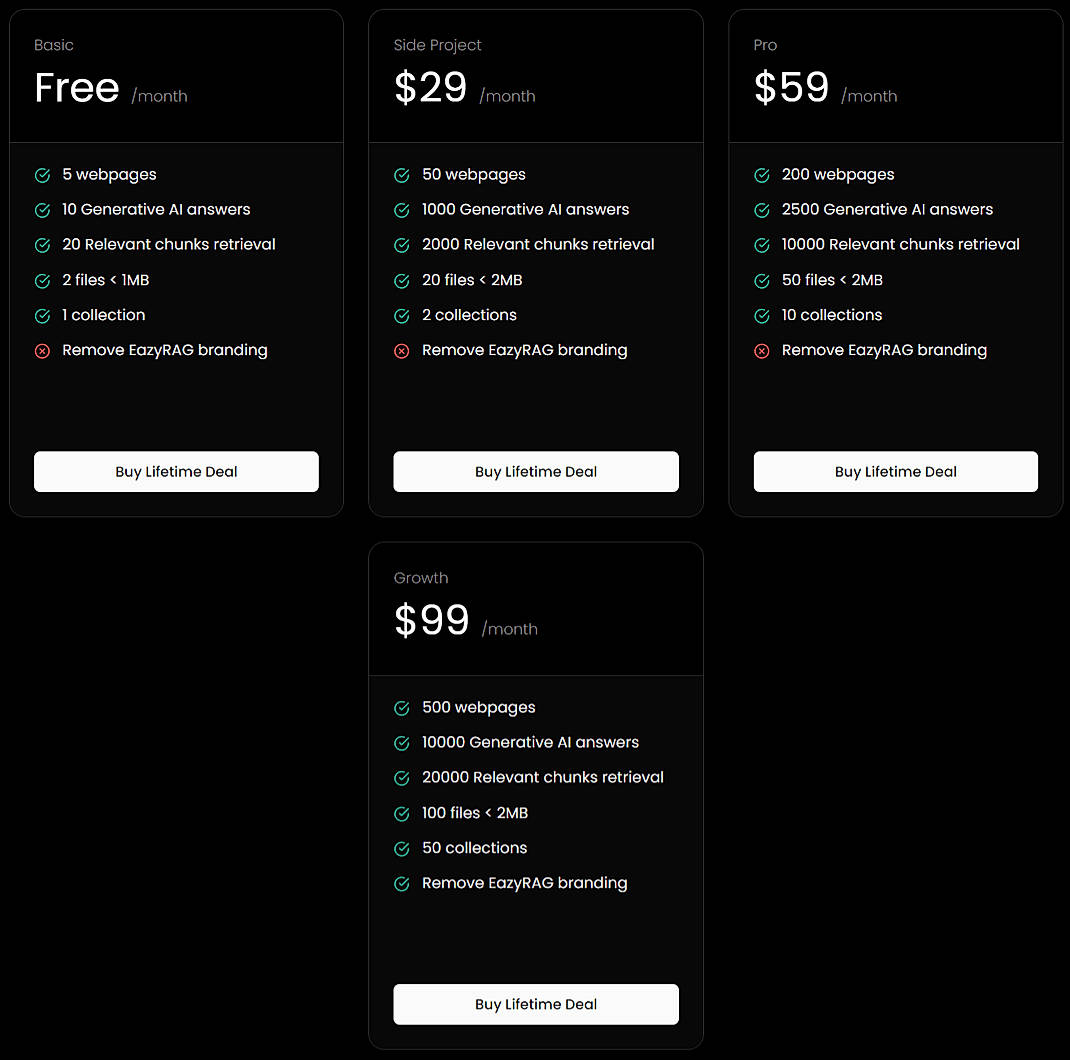Click the check icon beside 20 files < 2MB
The height and width of the screenshot is (1060, 1070).
pyautogui.click(x=402, y=280)
